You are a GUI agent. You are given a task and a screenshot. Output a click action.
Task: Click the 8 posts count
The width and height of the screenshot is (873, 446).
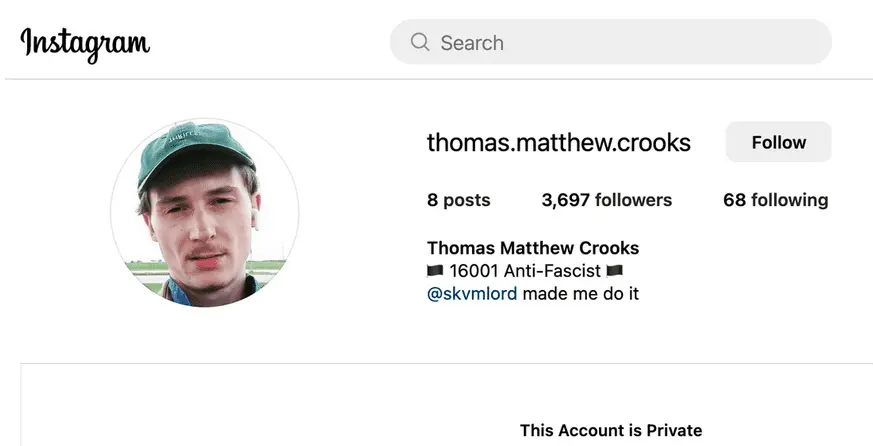point(458,200)
